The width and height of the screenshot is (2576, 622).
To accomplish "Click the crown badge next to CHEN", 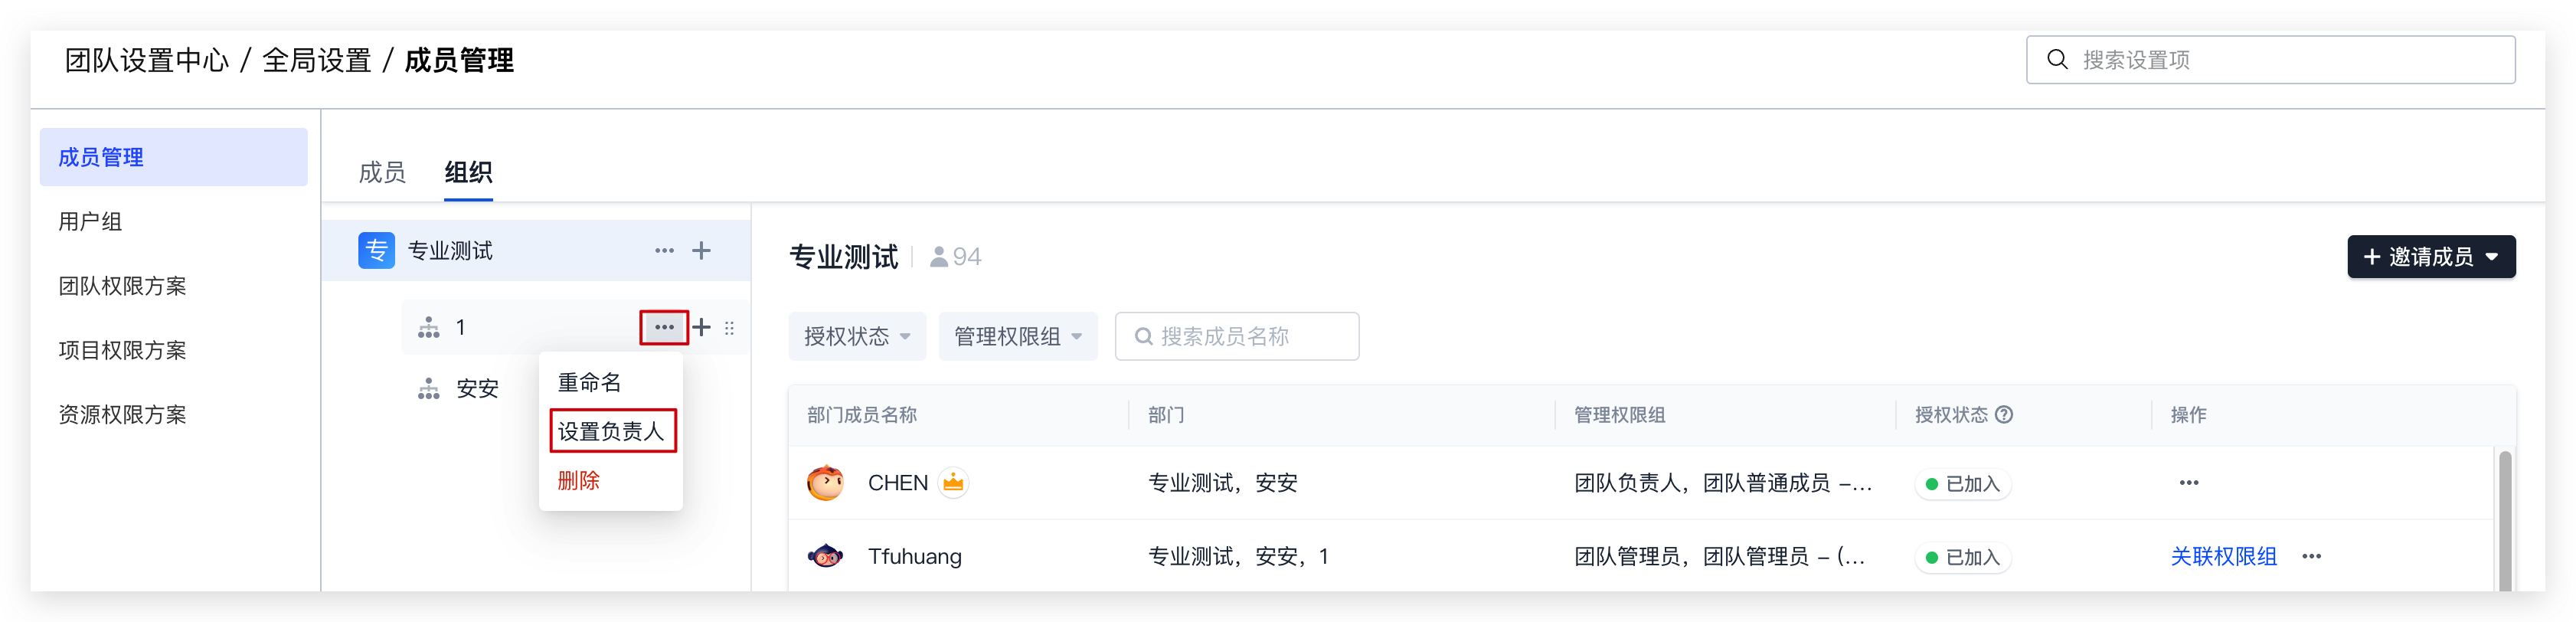I will (x=953, y=483).
